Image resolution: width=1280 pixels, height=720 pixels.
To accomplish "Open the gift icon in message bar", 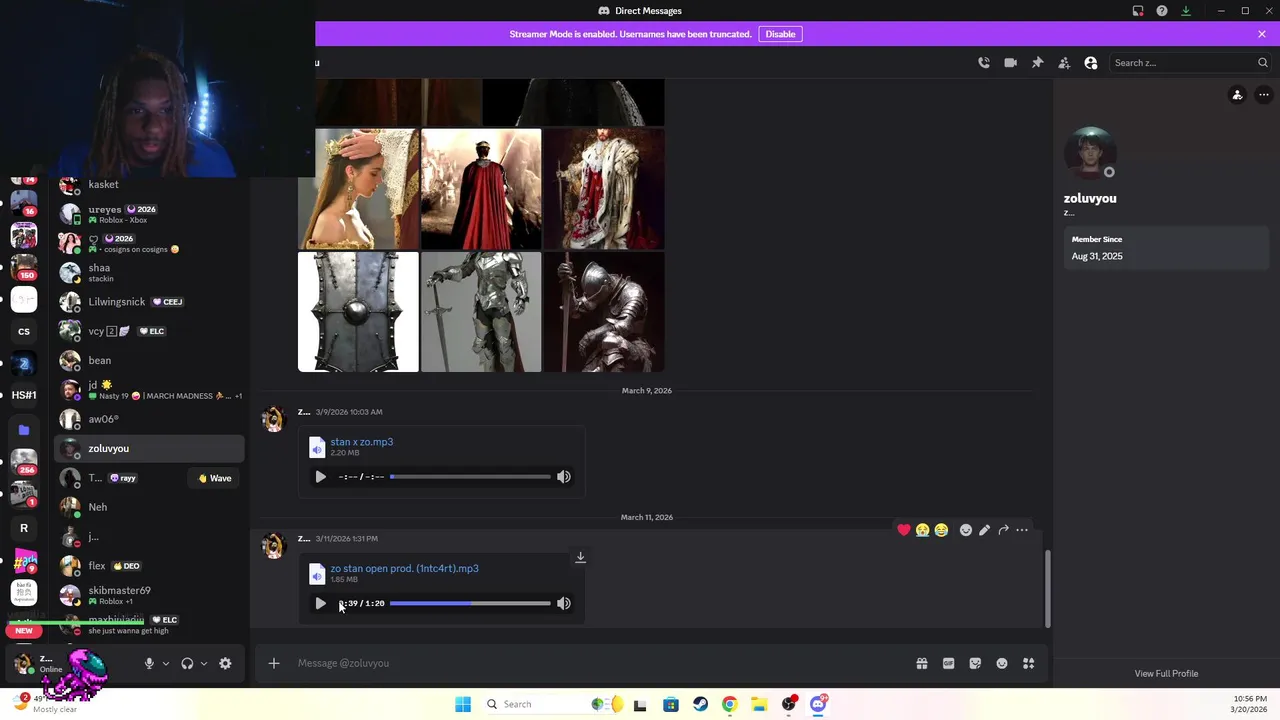I will coord(922,663).
